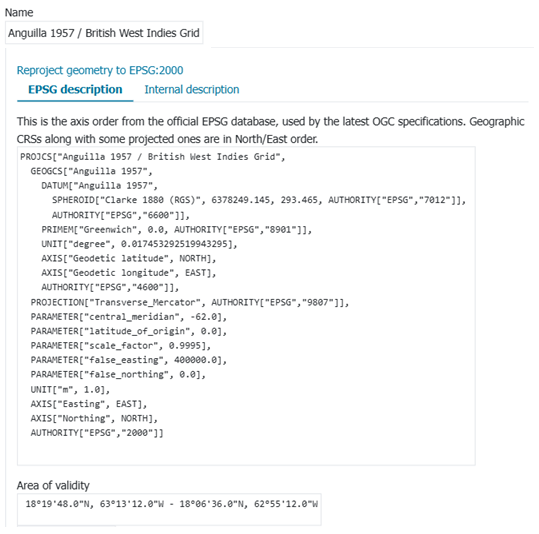Click the AXIS Geodetic latitude line
The width and height of the screenshot is (539, 534).
tap(129, 258)
